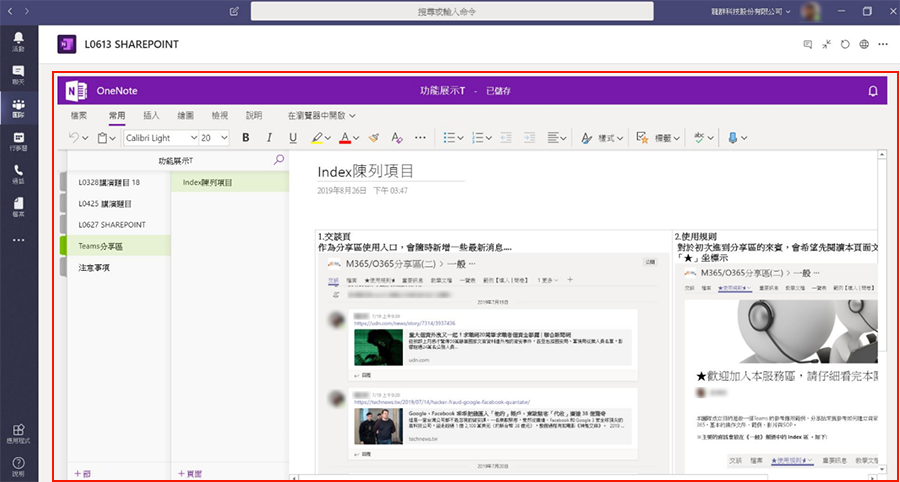The height and width of the screenshot is (482, 900).
Task: Toggle Italic formatting
Action: pos(269,138)
